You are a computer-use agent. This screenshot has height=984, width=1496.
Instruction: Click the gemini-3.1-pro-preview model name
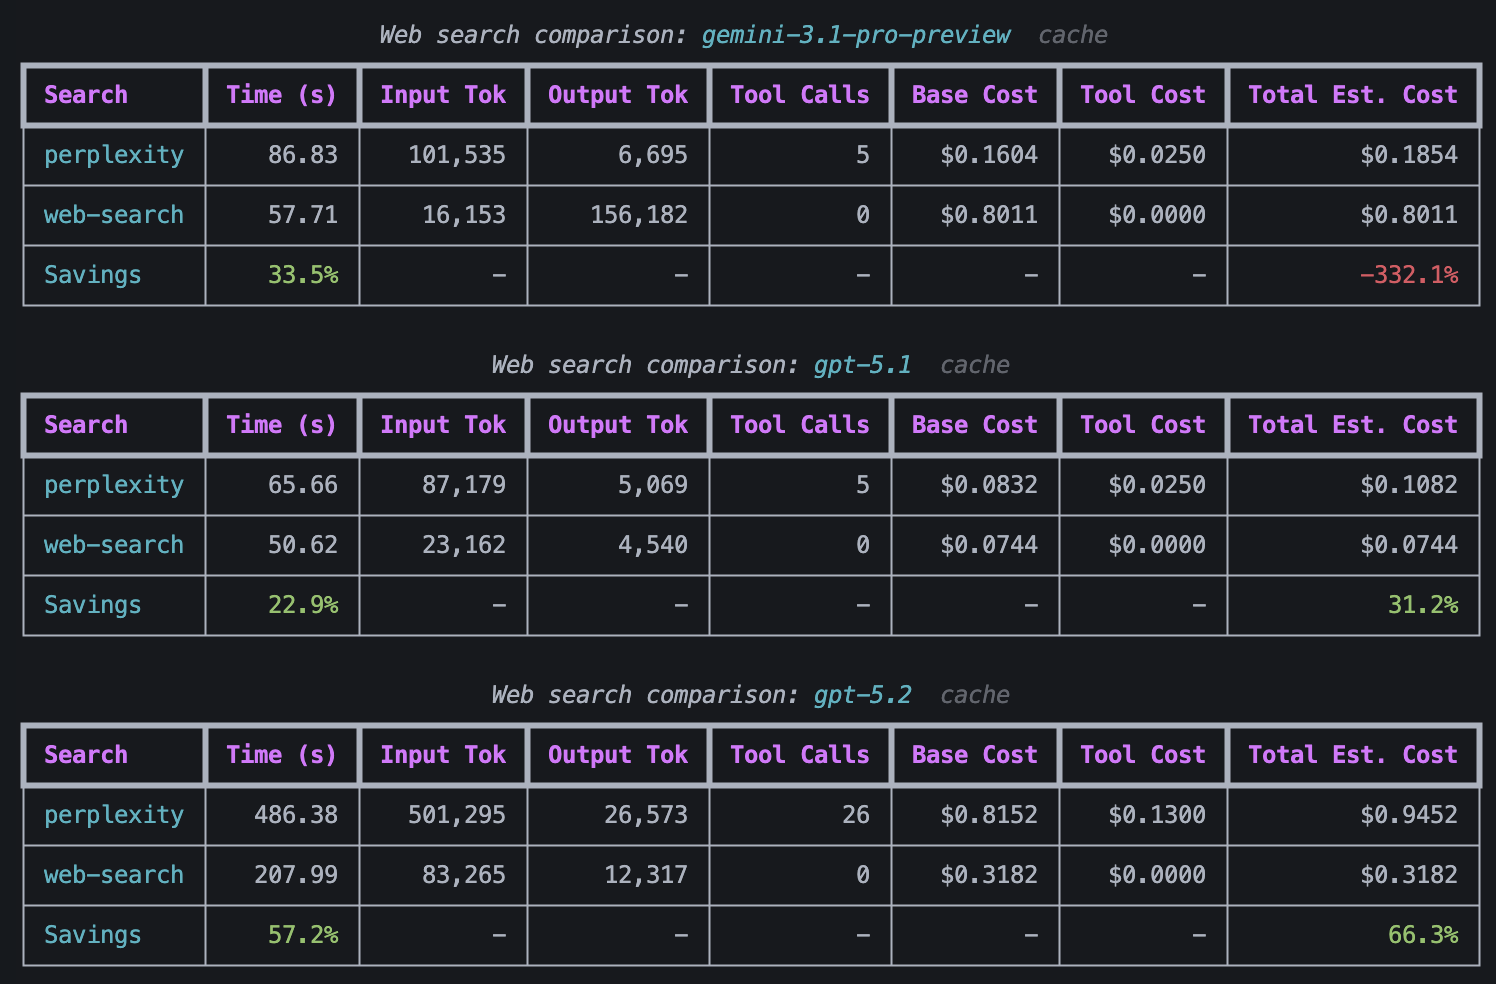tap(856, 34)
